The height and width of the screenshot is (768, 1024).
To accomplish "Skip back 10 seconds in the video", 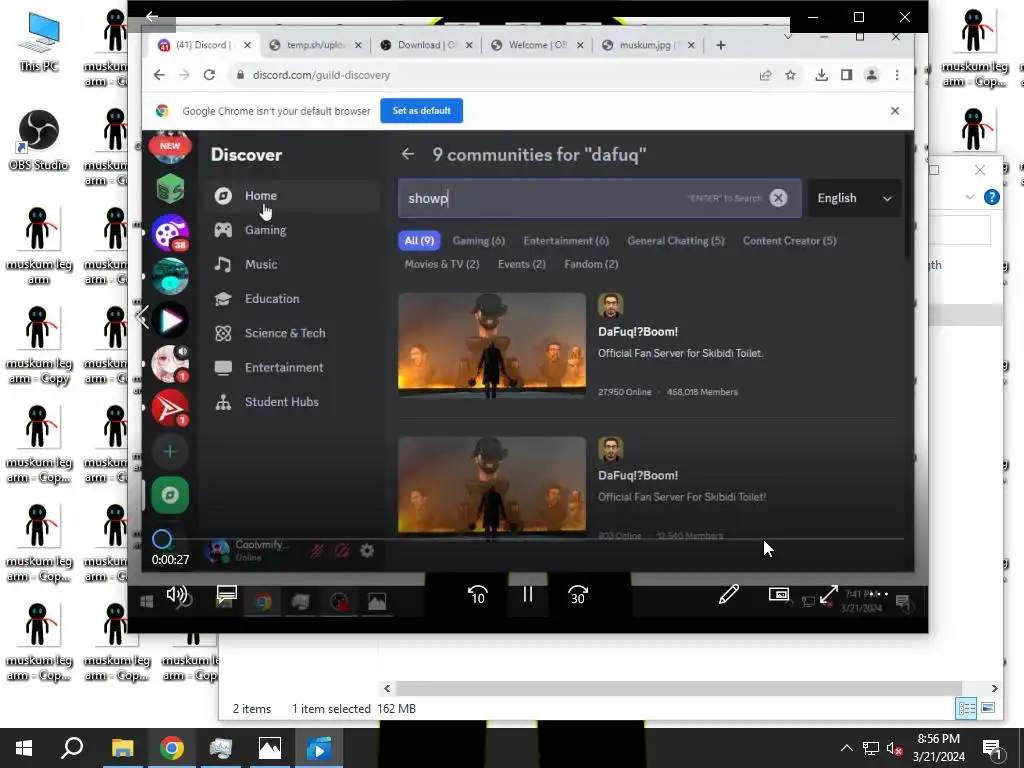I will pyautogui.click(x=477, y=595).
